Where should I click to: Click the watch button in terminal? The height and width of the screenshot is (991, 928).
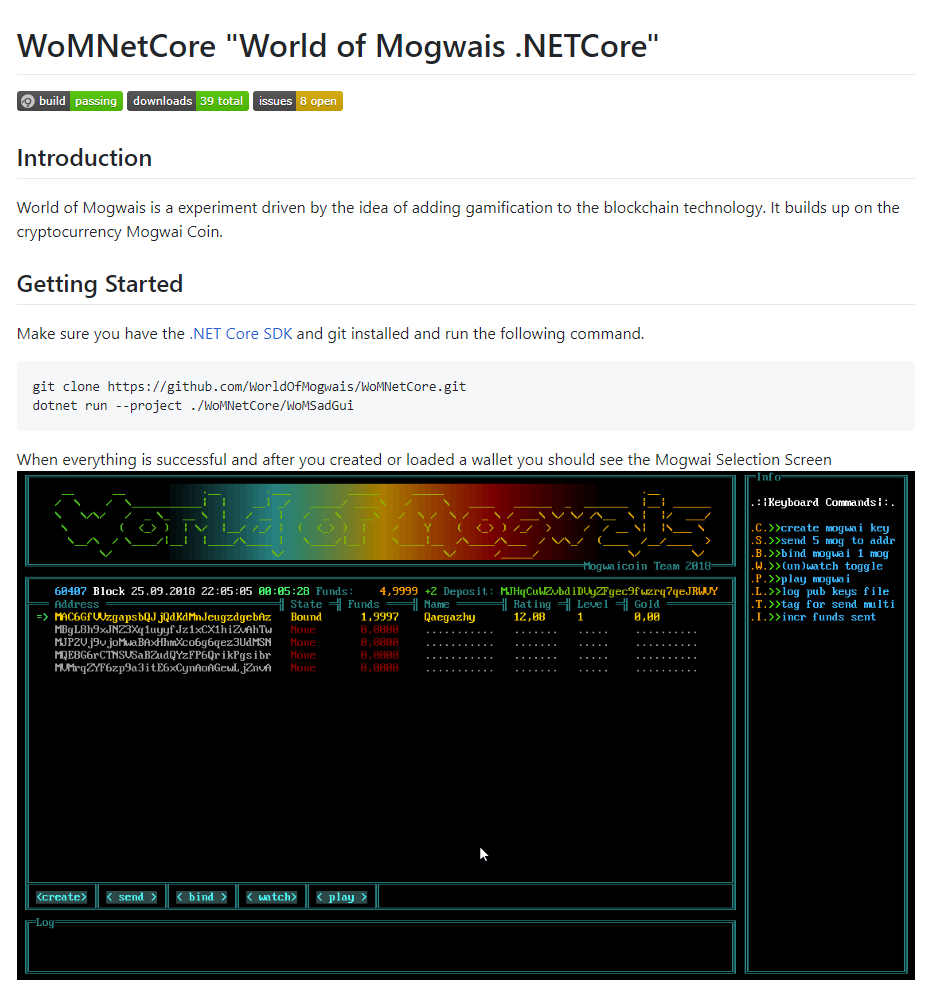pos(272,897)
